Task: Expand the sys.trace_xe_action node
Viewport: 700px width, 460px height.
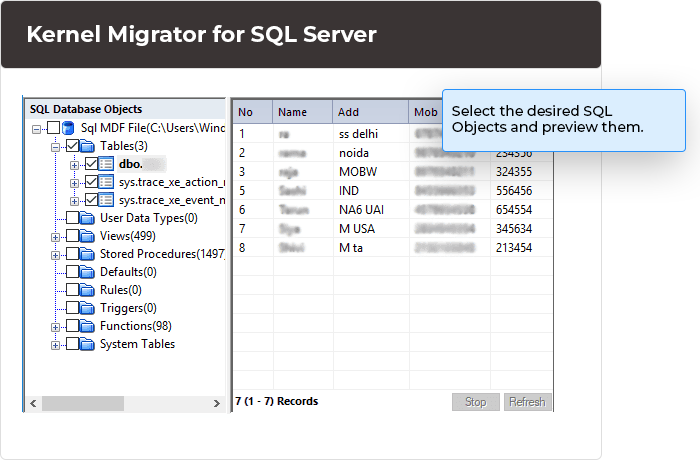Action: [x=74, y=183]
